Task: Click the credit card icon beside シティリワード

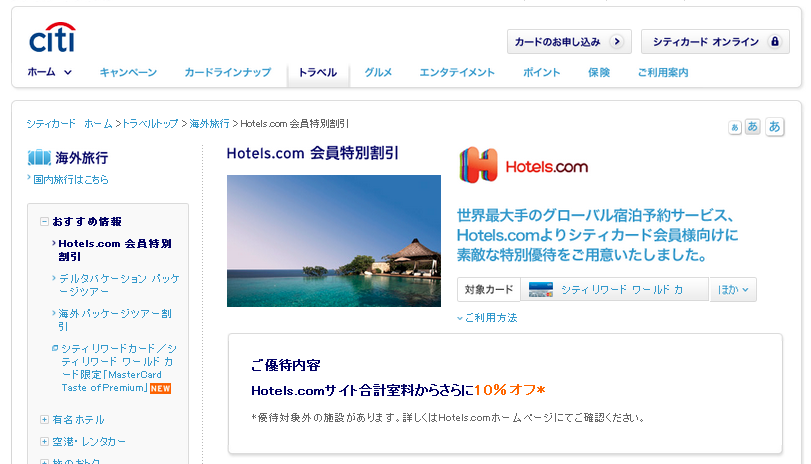Action: [541, 290]
